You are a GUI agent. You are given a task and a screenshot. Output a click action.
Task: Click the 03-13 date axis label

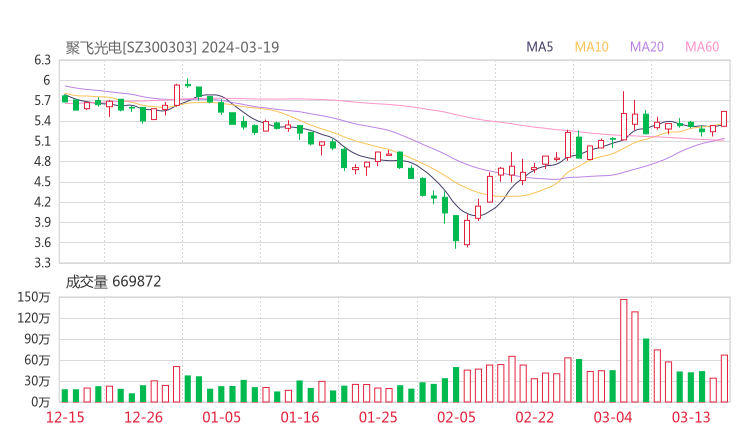pyautogui.click(x=691, y=417)
